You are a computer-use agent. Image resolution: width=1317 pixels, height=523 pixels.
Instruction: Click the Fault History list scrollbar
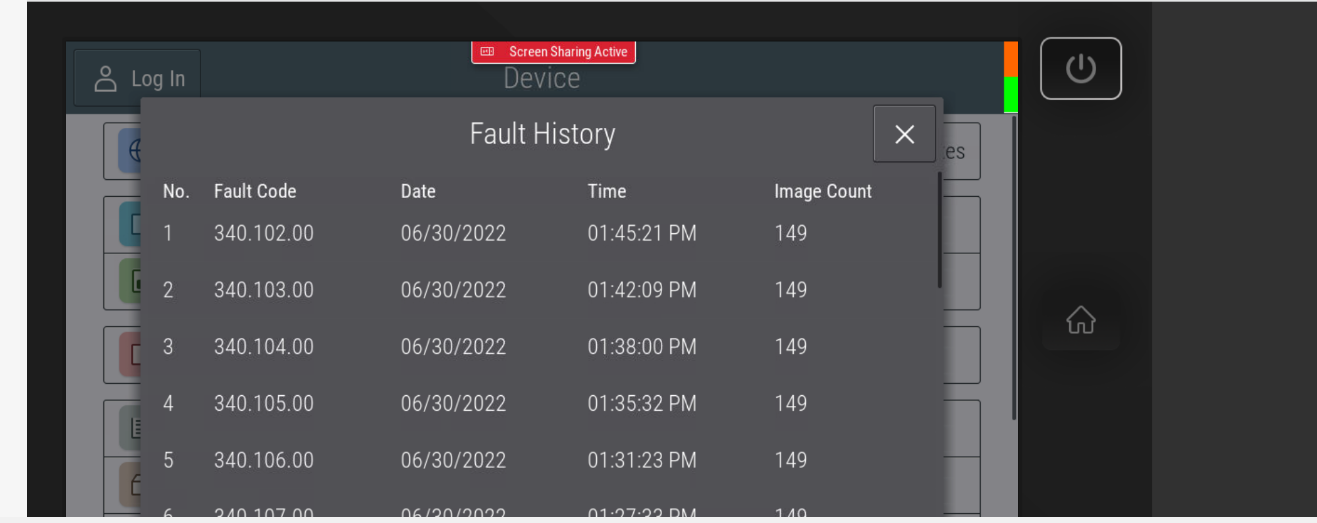tap(939, 230)
